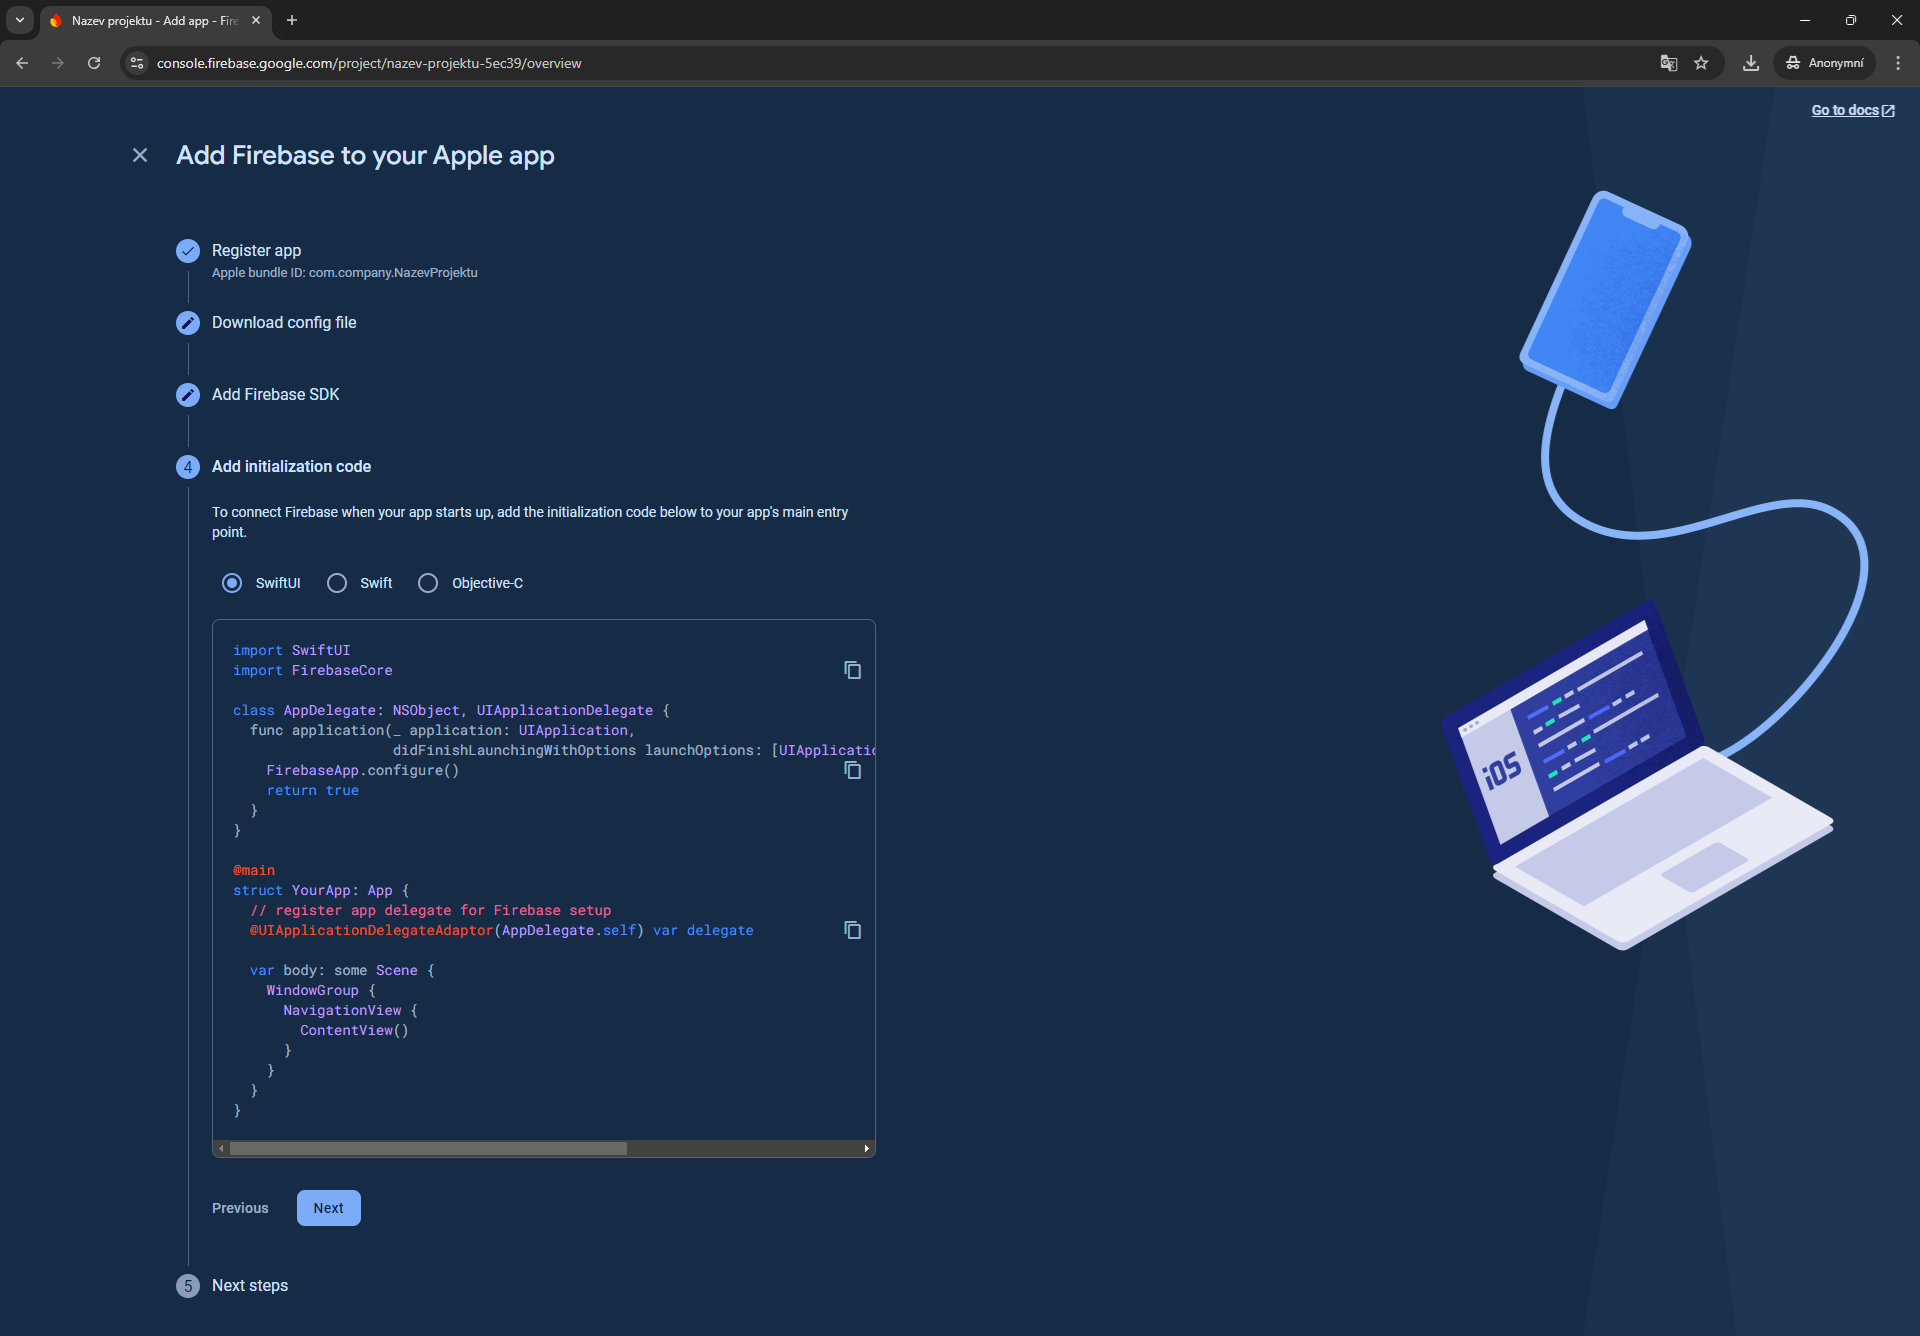Click the code block horizontal scrollbar
The image size is (1920, 1336).
[x=428, y=1148]
